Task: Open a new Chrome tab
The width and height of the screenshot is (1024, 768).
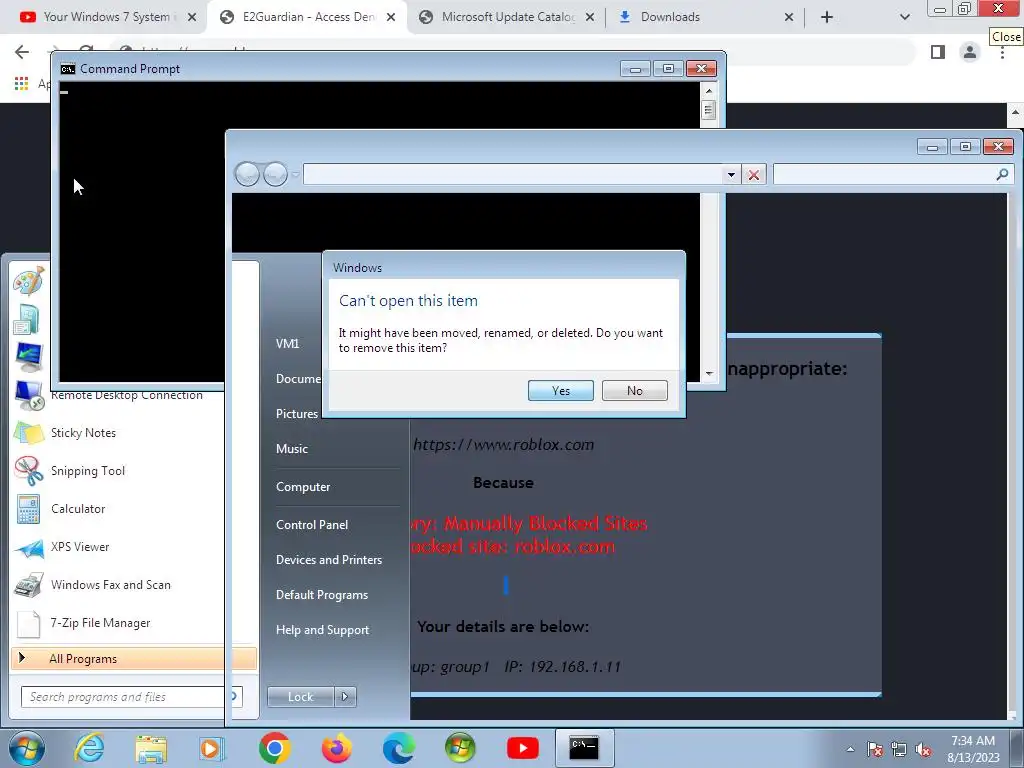Action: (x=827, y=17)
